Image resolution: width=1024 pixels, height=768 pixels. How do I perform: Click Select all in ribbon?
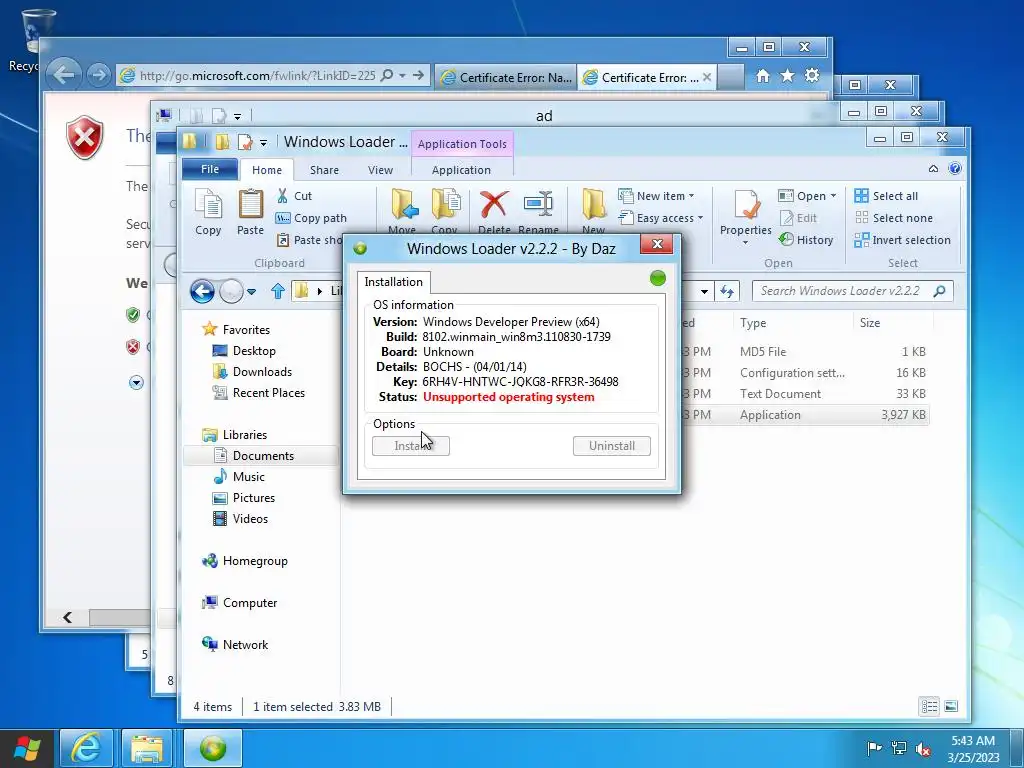(x=886, y=196)
